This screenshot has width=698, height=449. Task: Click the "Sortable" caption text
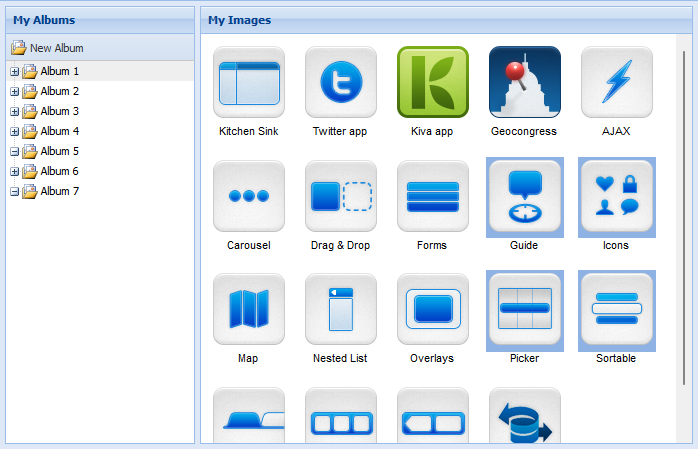[616, 358]
